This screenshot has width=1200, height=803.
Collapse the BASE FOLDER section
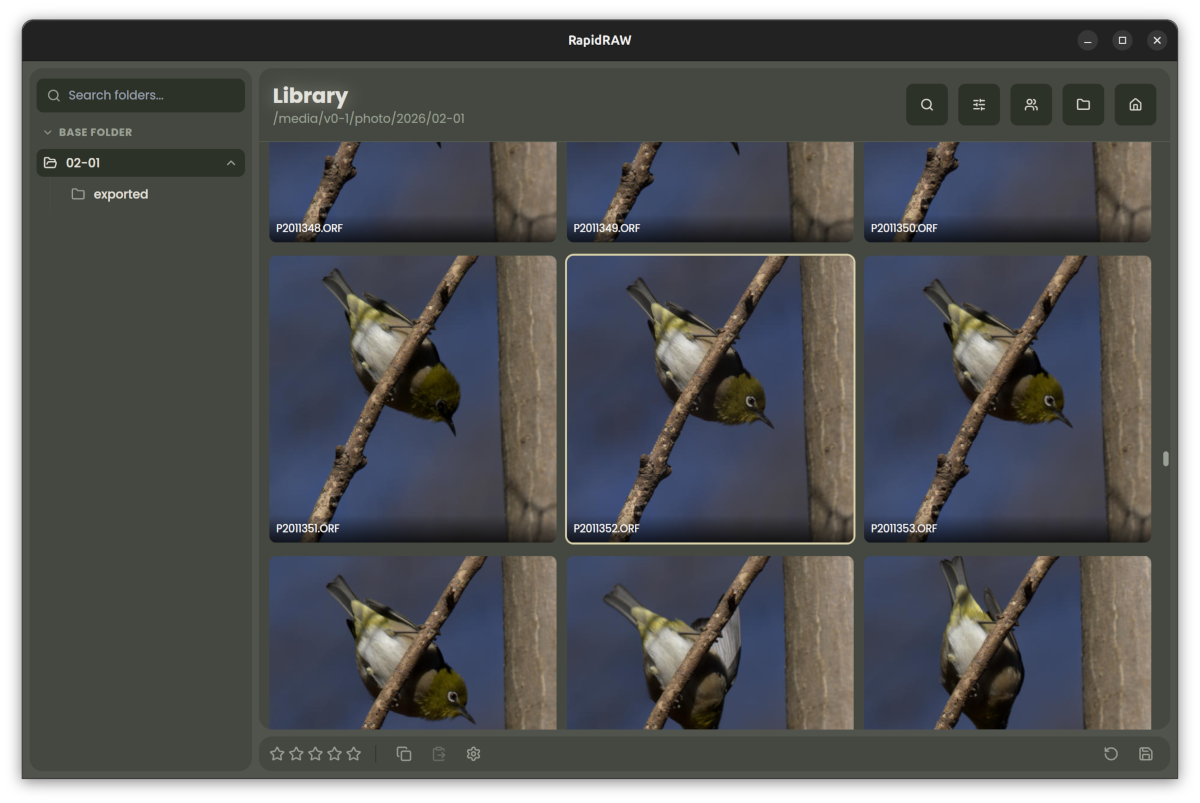(x=88, y=132)
